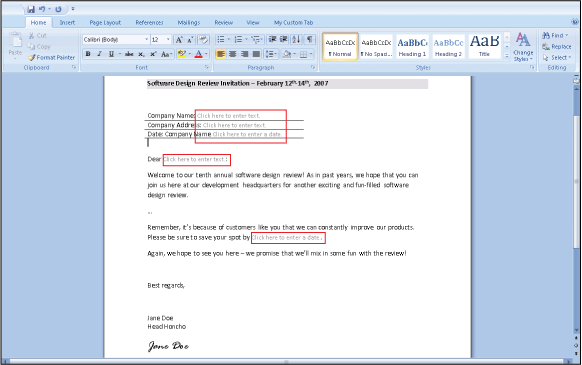This screenshot has height=365, width=582.
Task: Apply the Normal style
Action: (x=340, y=46)
